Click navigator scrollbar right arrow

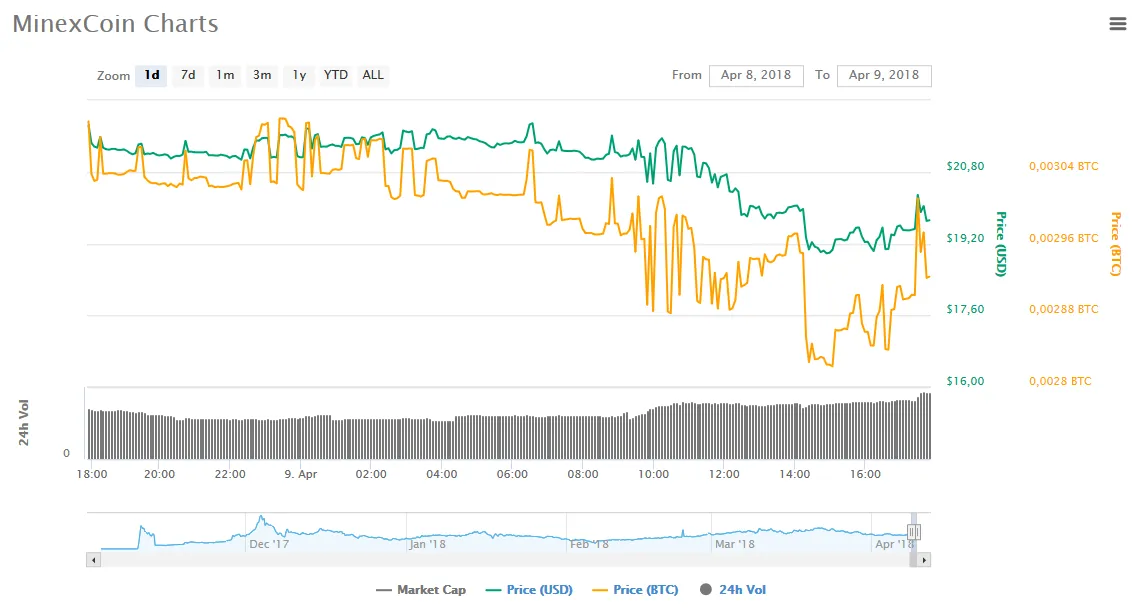pyautogui.click(x=924, y=560)
